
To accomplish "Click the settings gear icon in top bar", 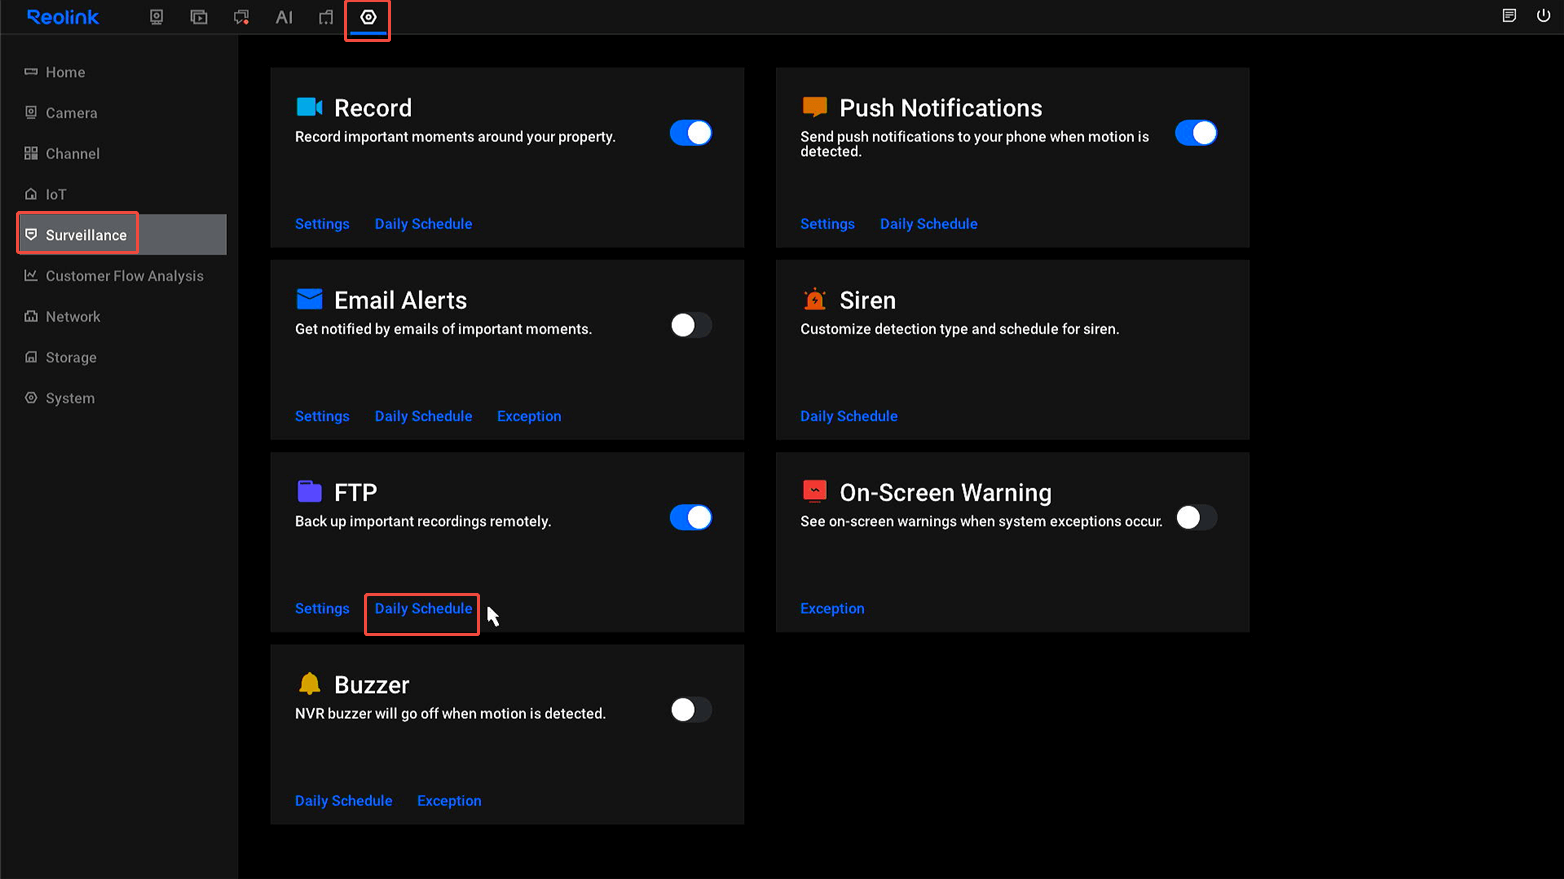I will (x=368, y=17).
